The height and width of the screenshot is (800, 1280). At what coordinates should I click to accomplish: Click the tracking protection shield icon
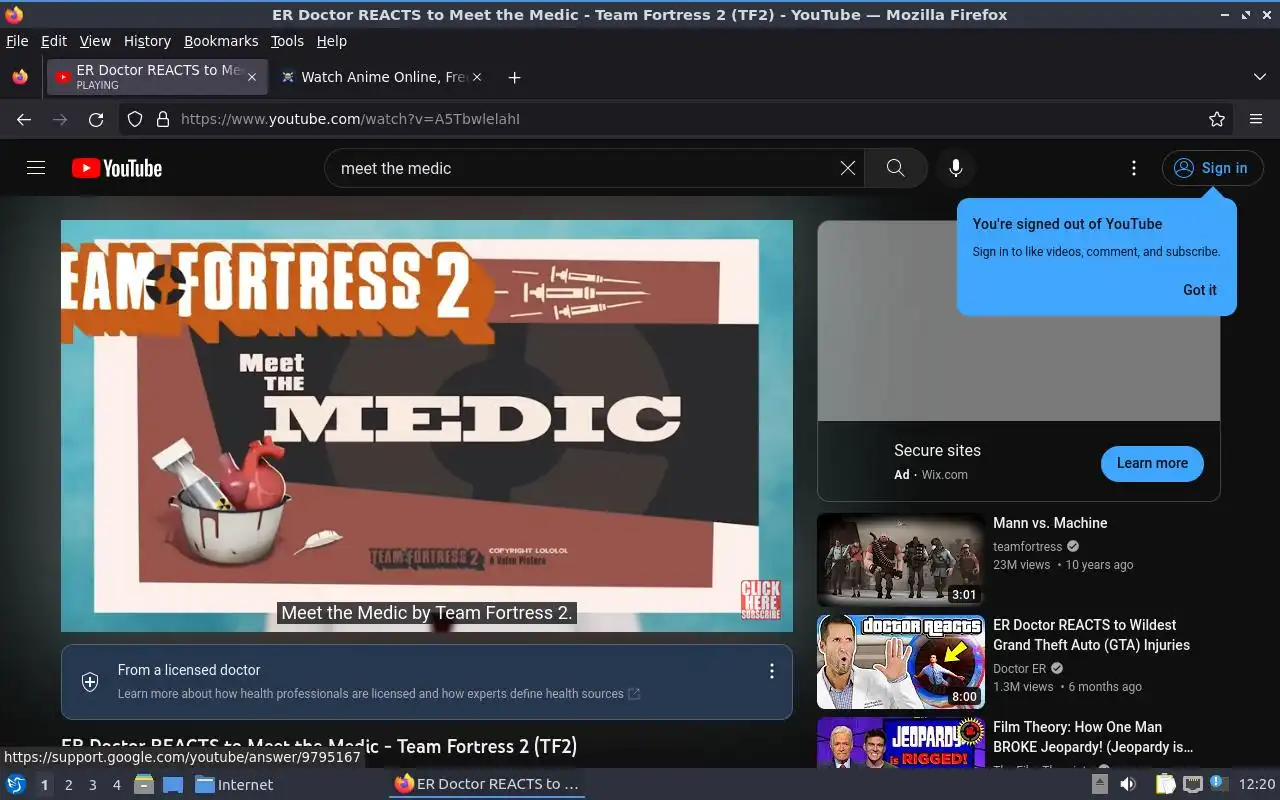pyautogui.click(x=135, y=119)
